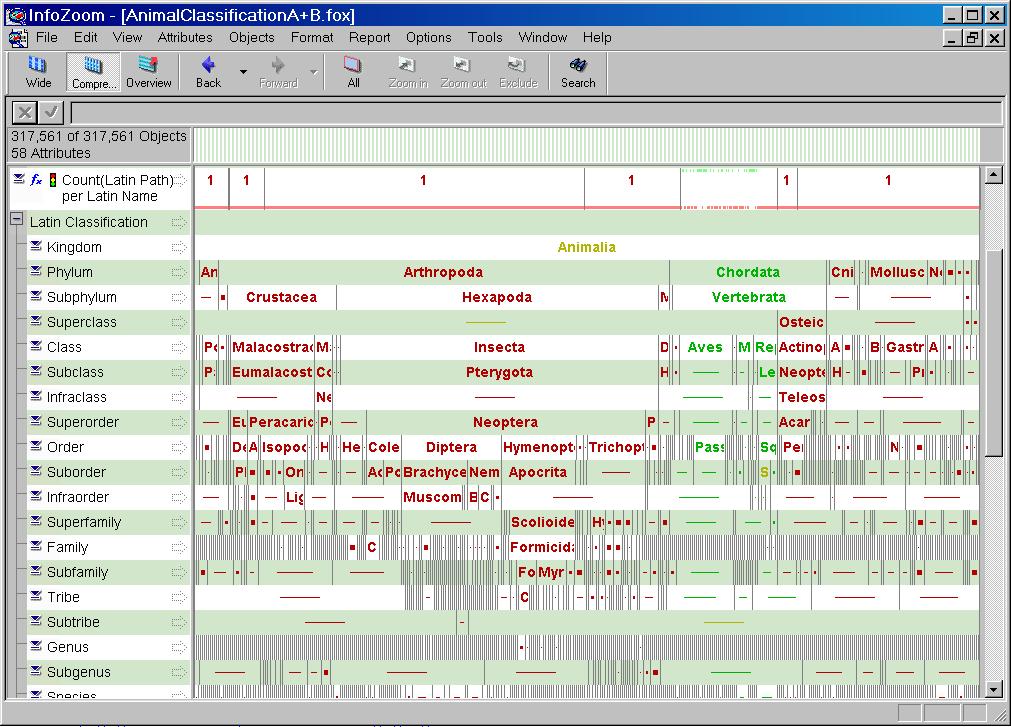1011x727 pixels.
Task: Click the vertical scrollbar down arrow
Action: (993, 689)
